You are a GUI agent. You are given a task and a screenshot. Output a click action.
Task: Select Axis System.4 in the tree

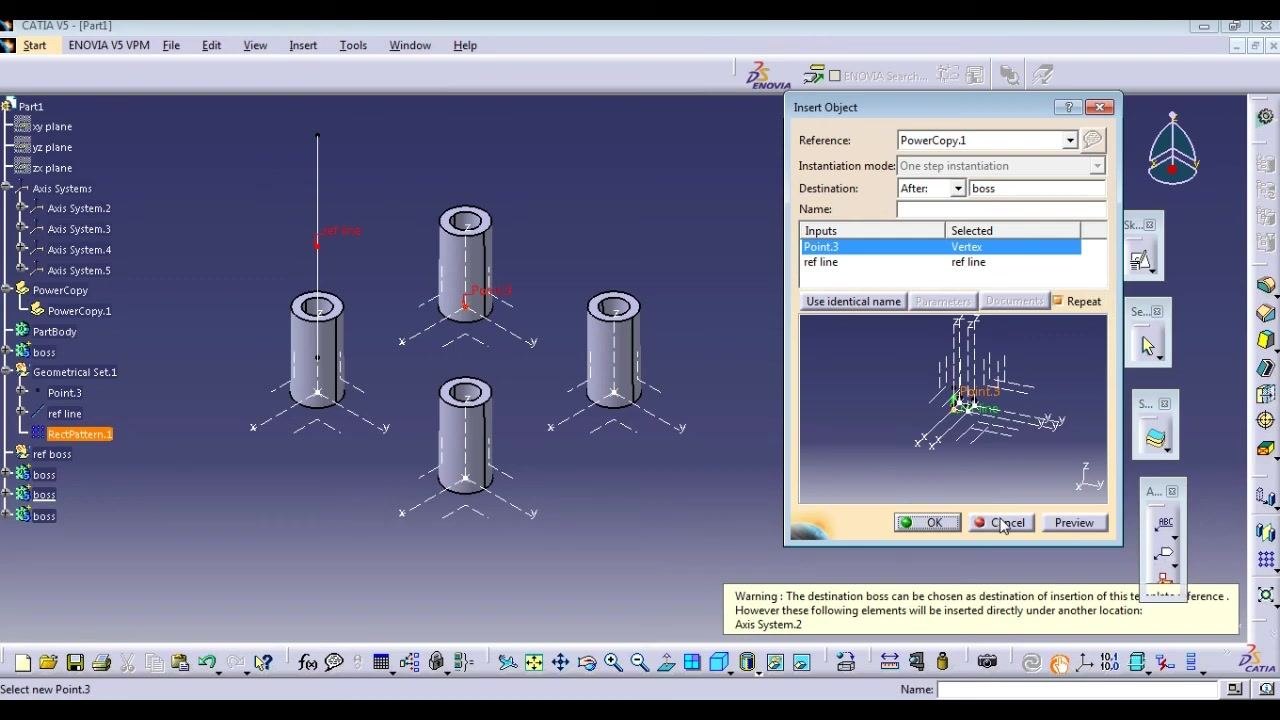[79, 250]
